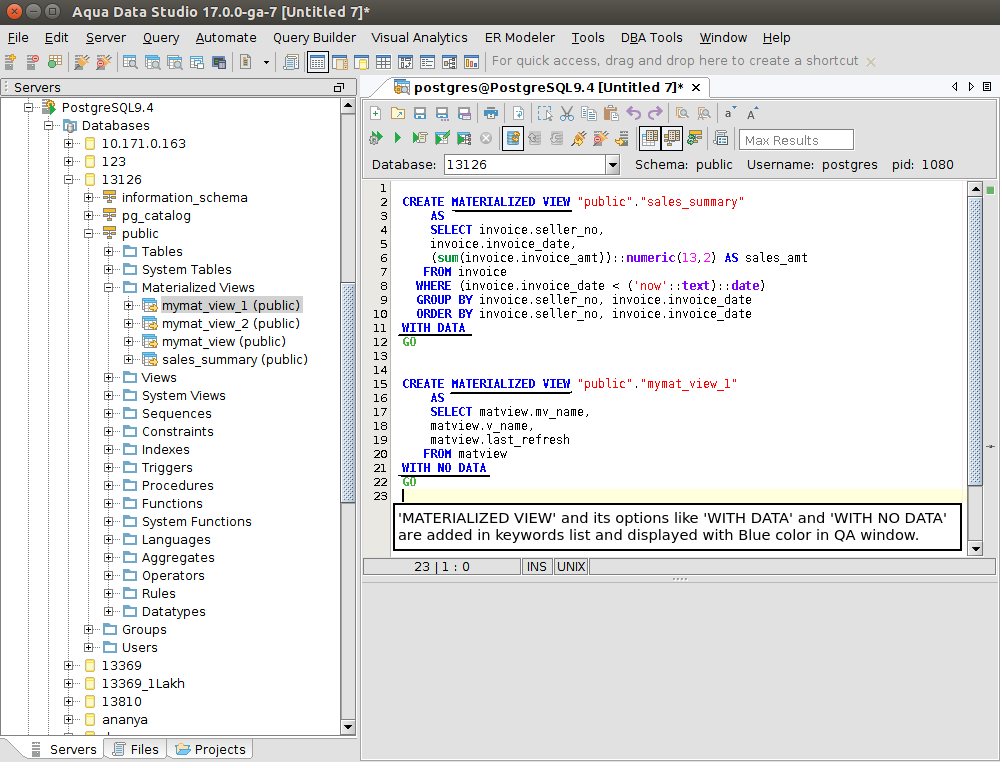Click the Execute query play button
The height and width of the screenshot is (768, 1002).
[x=397, y=138]
